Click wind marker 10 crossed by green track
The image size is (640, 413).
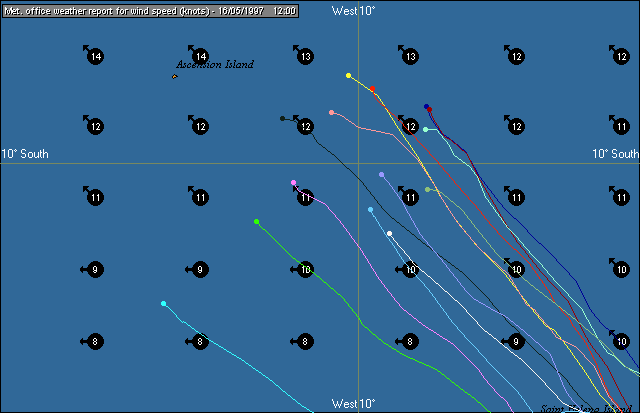pyautogui.click(x=305, y=269)
